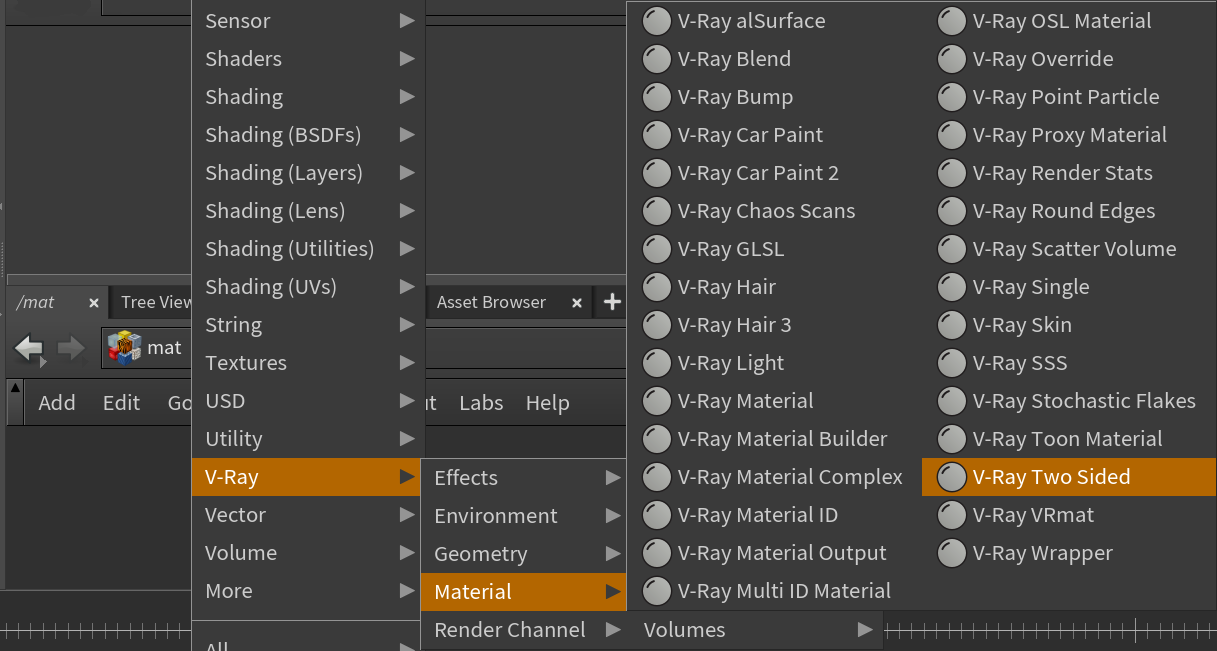Choose V-Ray Material from the list
This screenshot has height=651, width=1217.
pos(774,401)
